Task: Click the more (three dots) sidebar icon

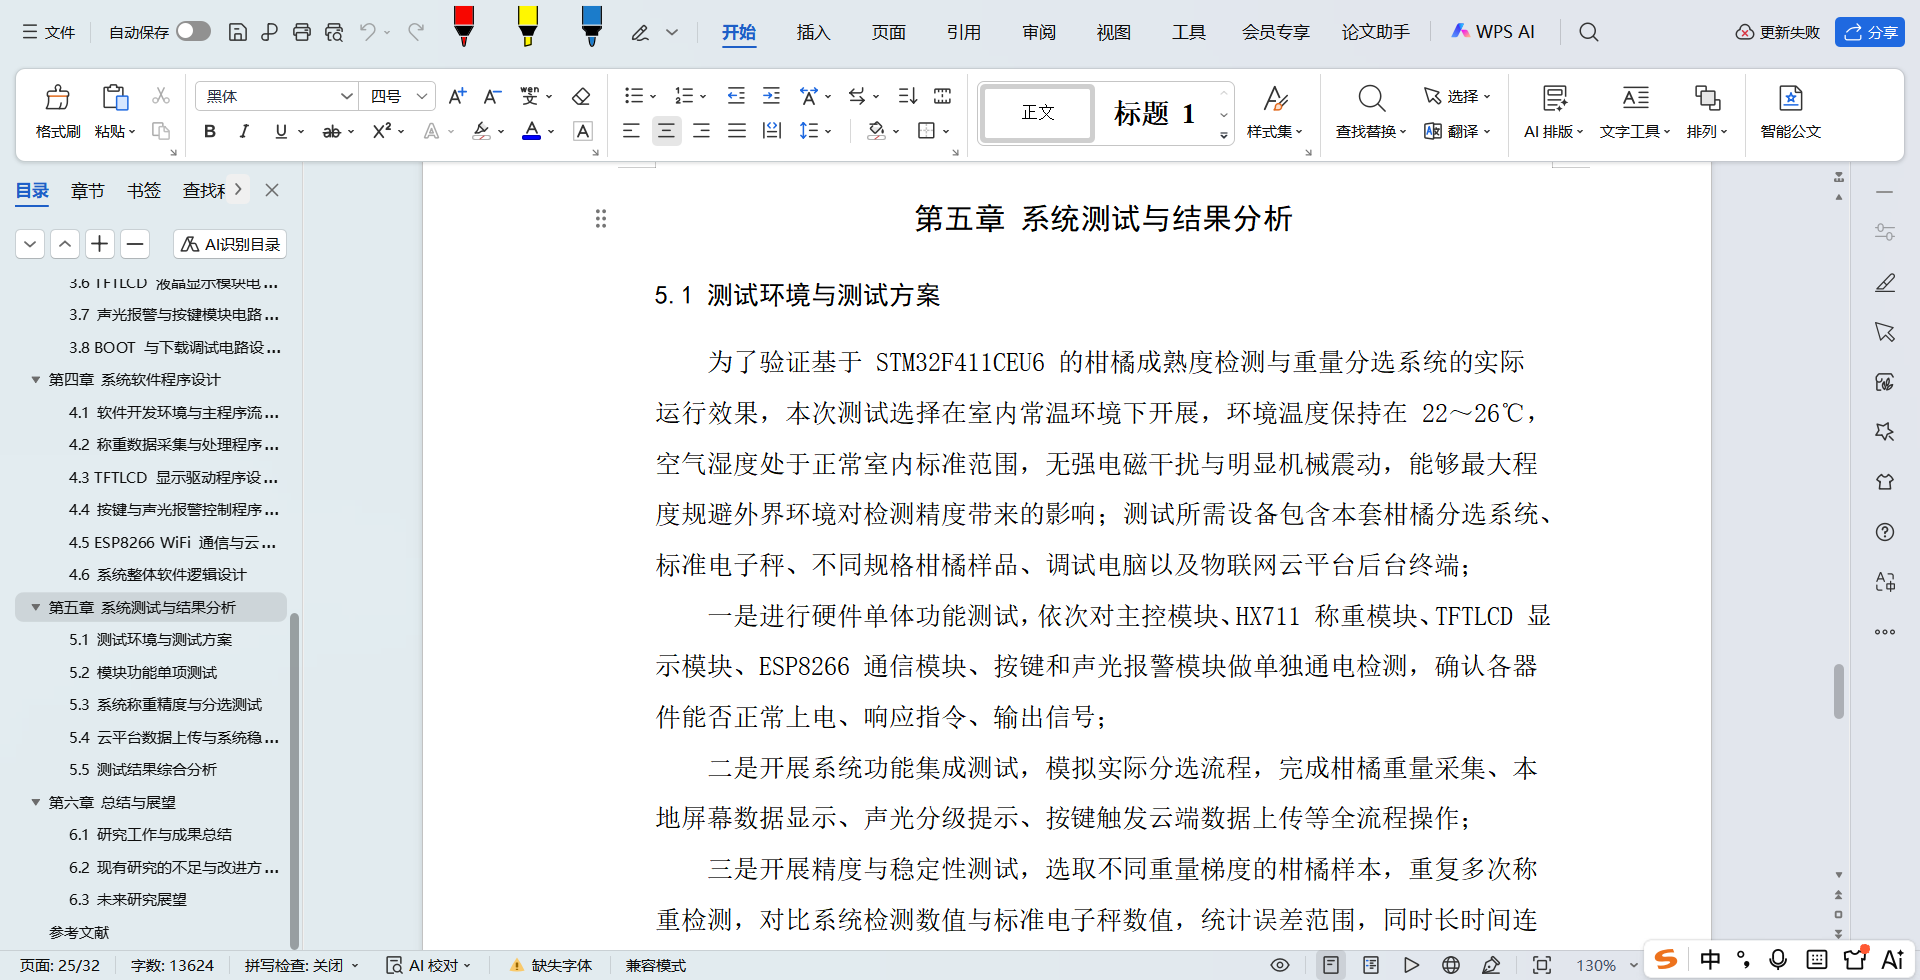Action: [1885, 632]
